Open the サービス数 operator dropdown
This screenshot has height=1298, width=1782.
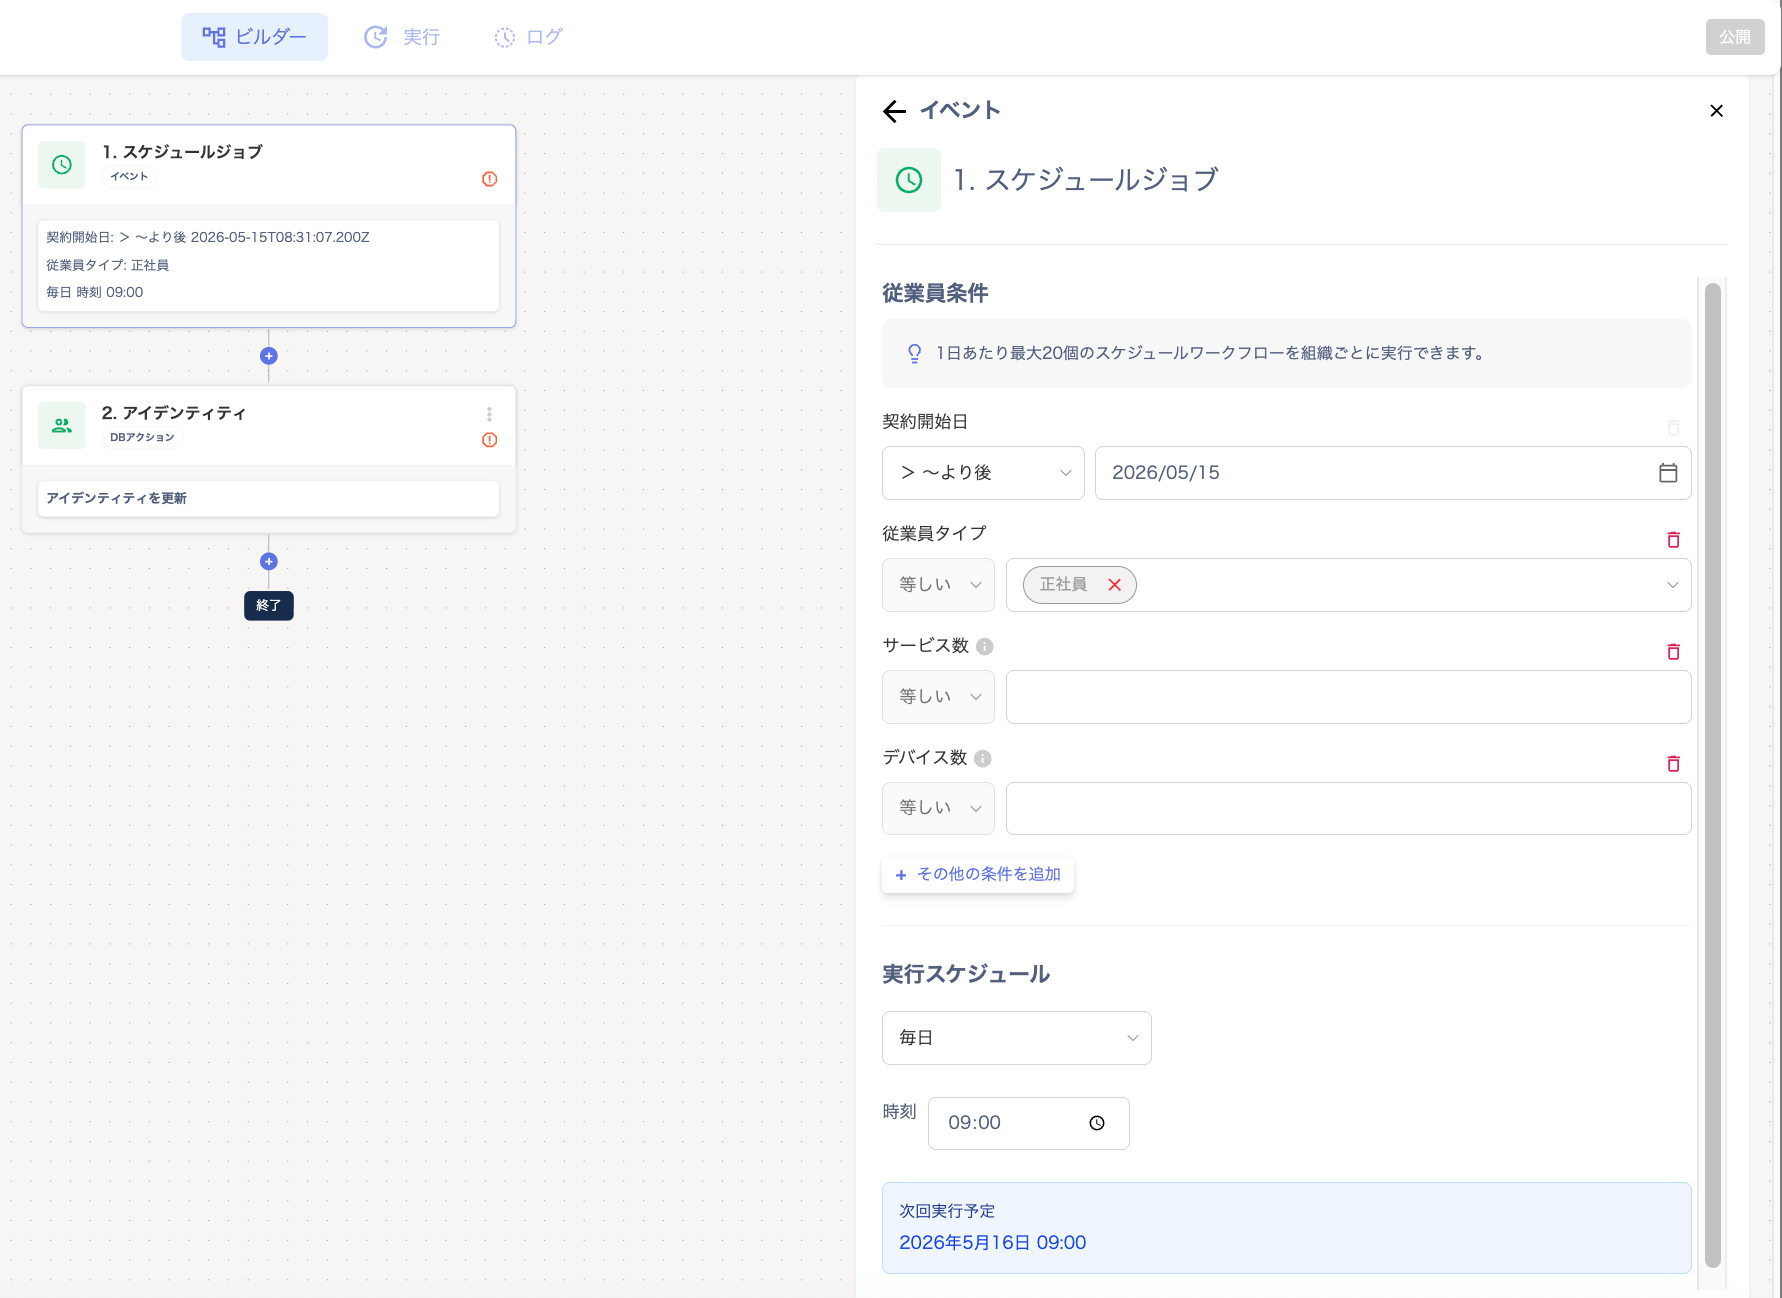(938, 697)
